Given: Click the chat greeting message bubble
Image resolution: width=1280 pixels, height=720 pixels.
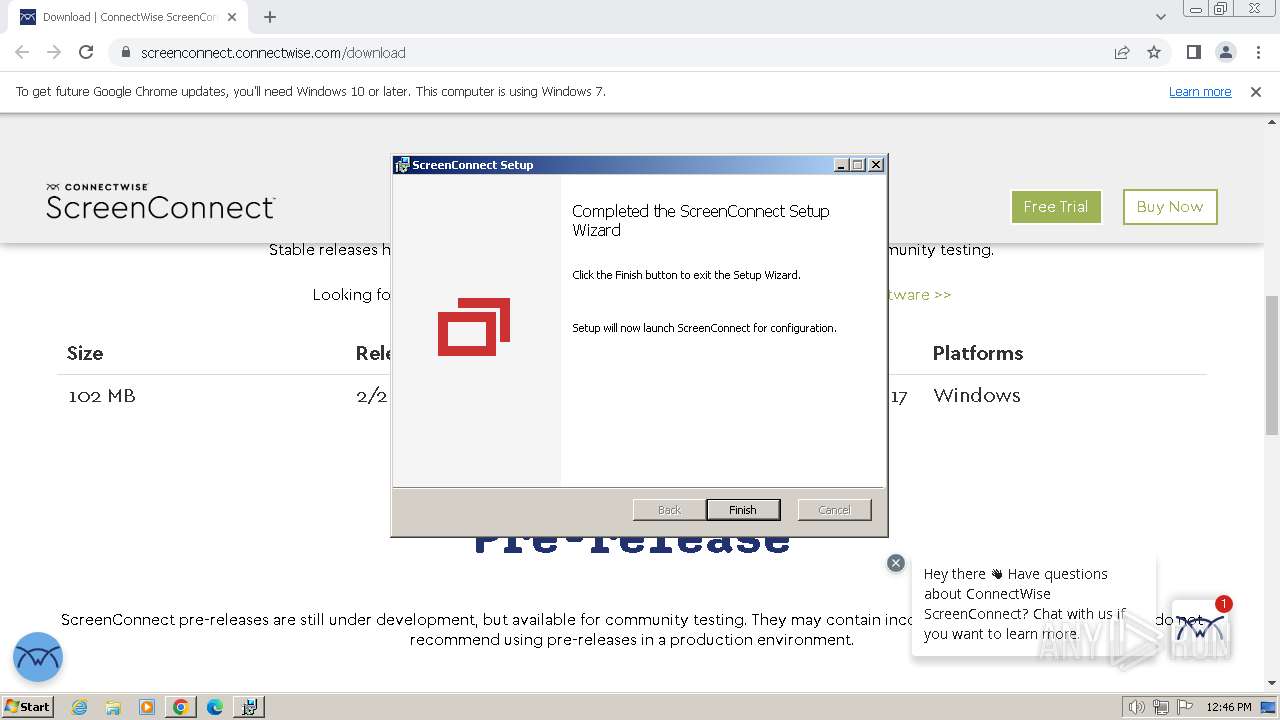Looking at the screenshot, I should [1032, 604].
